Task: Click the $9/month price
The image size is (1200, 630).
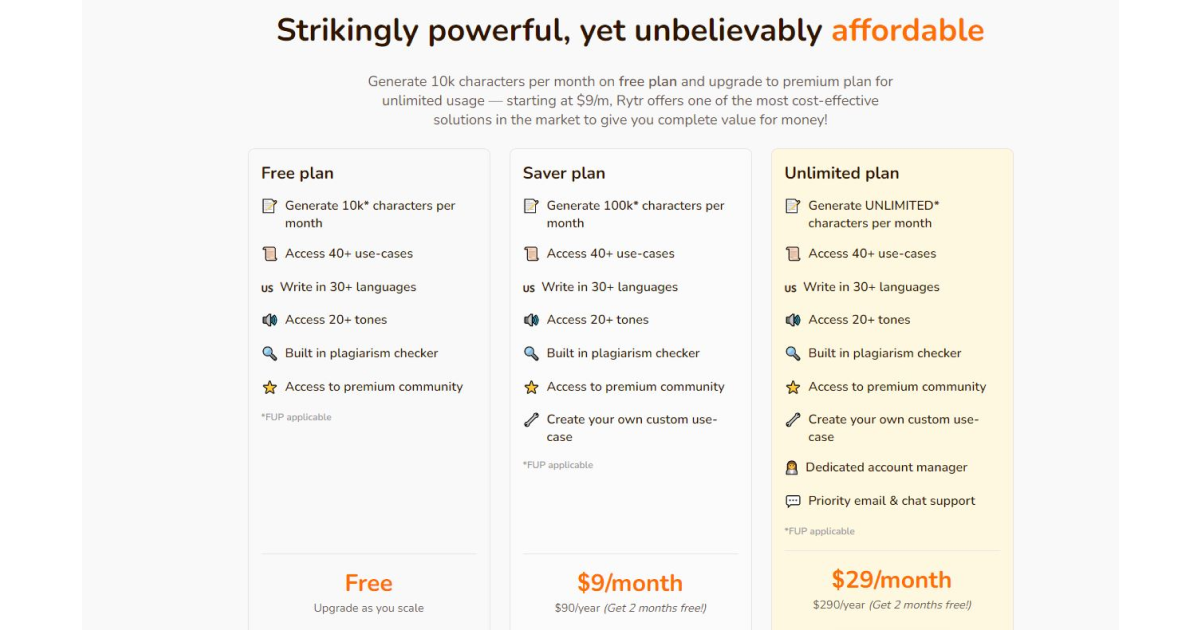Action: click(x=630, y=583)
